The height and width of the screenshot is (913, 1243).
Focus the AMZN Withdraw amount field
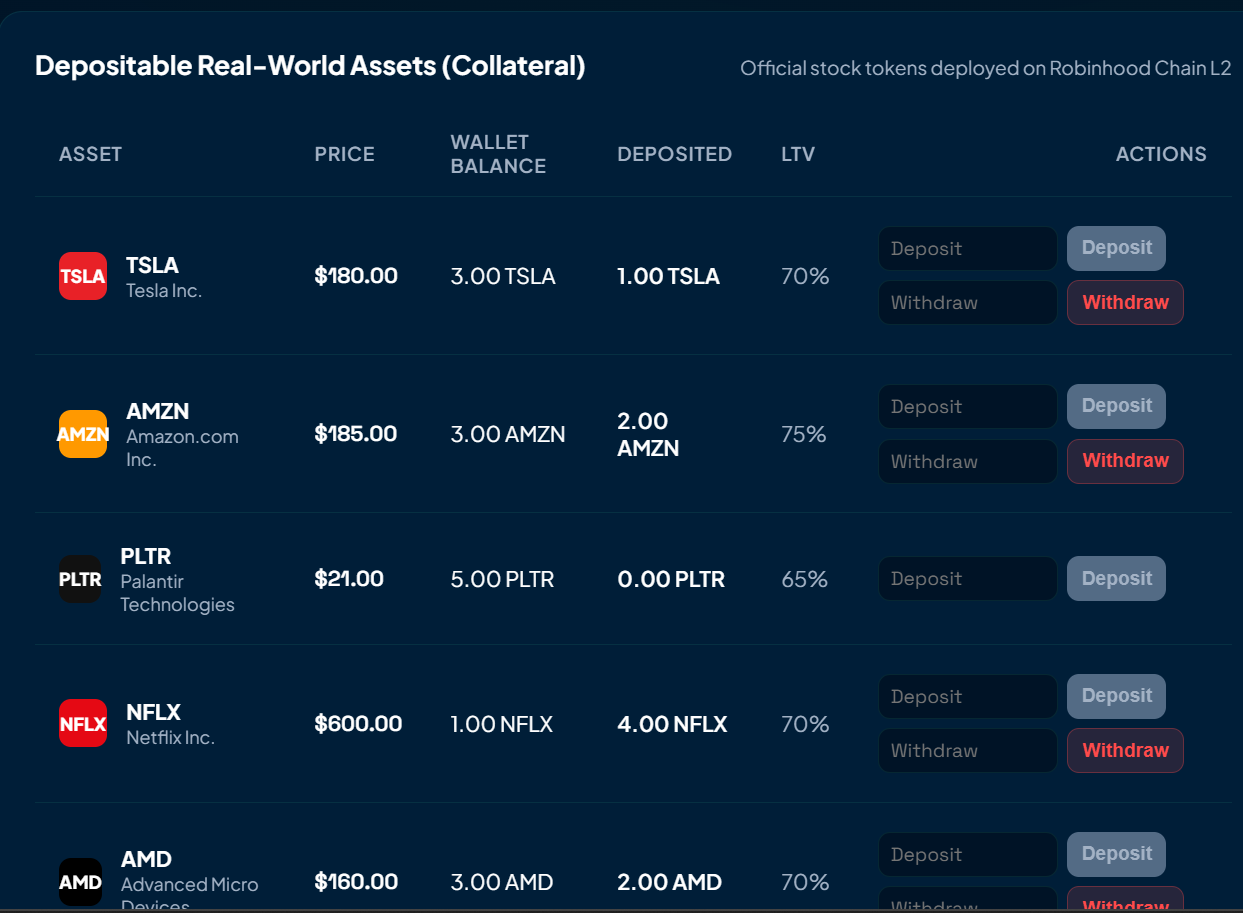968,461
